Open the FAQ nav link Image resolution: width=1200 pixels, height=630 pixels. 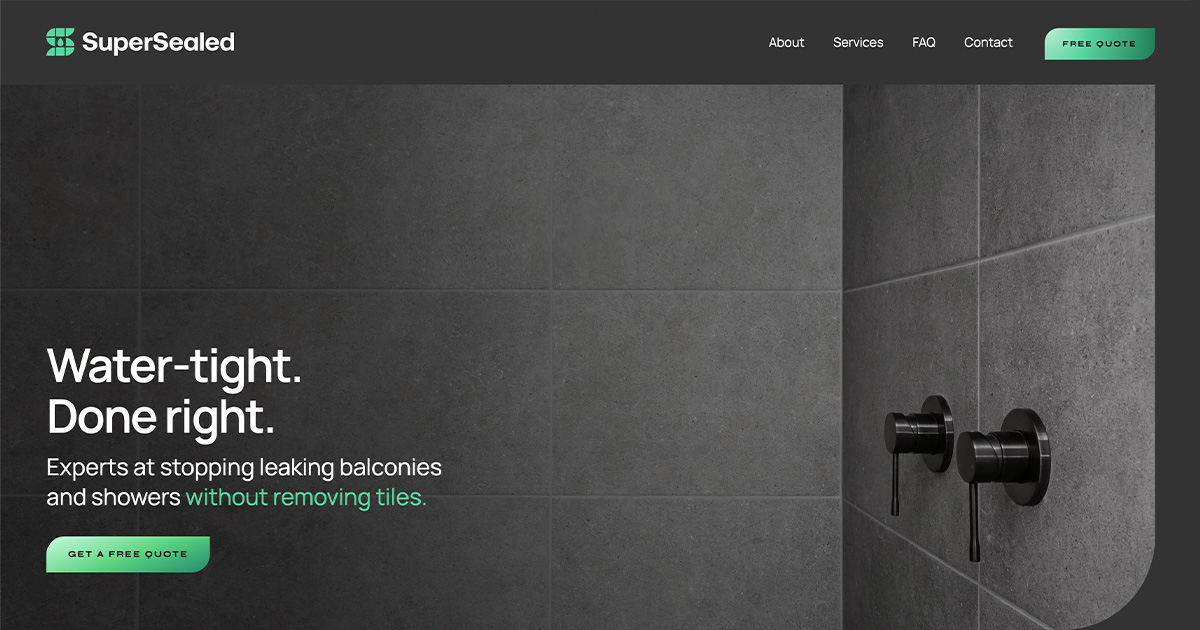pos(924,42)
